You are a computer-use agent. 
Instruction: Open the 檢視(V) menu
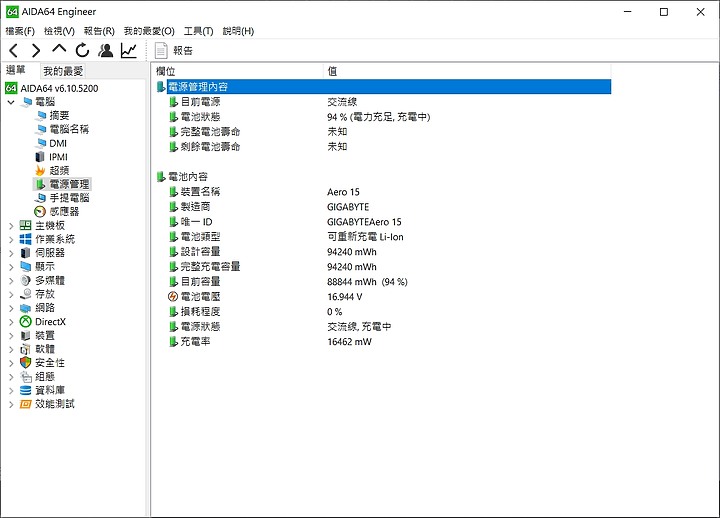tap(59, 31)
